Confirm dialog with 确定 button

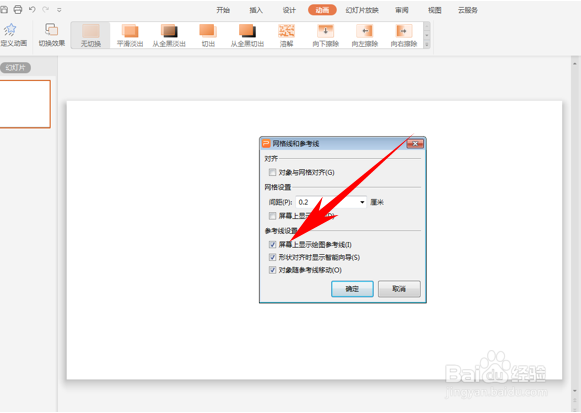click(352, 289)
